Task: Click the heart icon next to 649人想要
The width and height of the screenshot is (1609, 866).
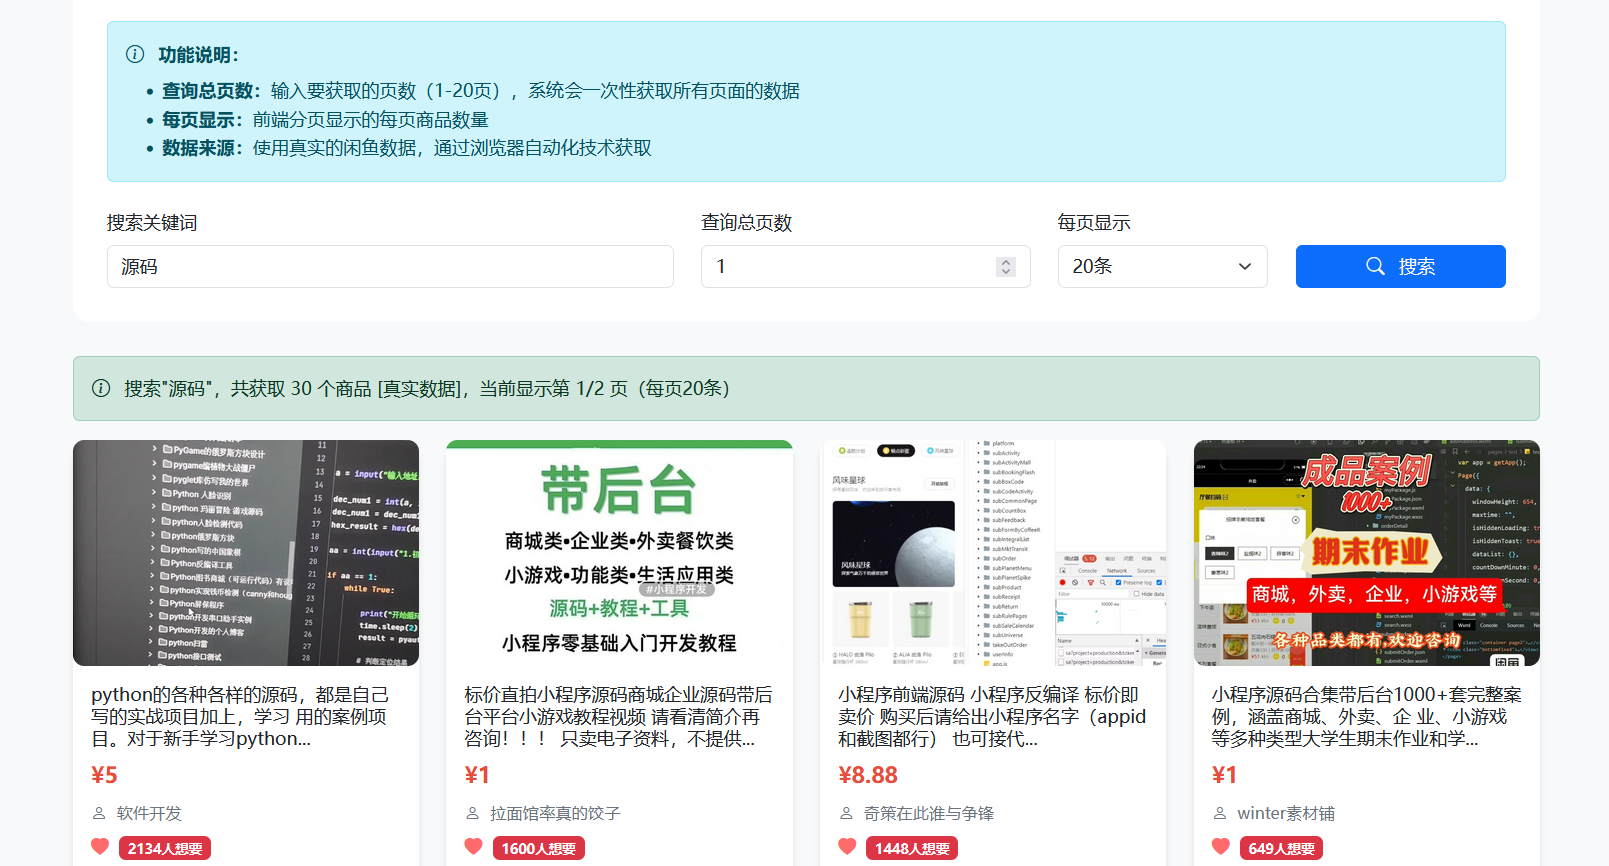Action: (1221, 847)
